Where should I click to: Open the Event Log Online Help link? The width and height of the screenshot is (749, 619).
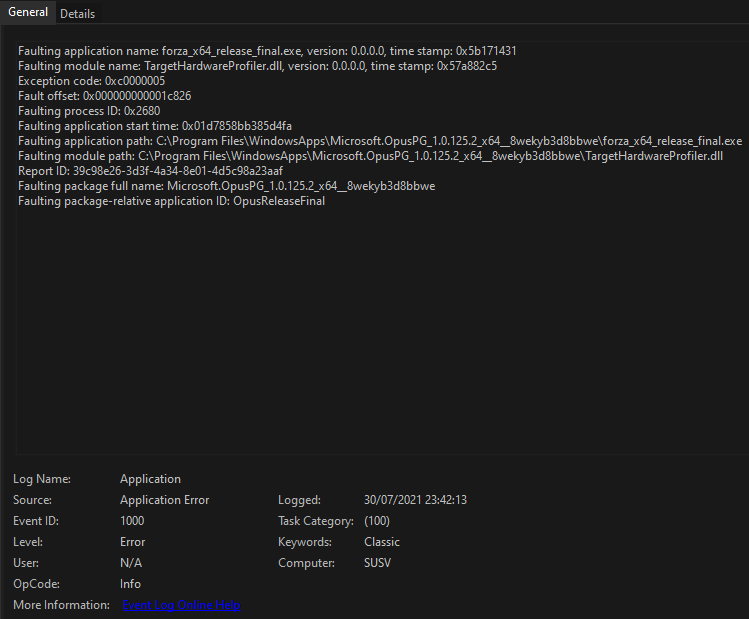point(182,605)
